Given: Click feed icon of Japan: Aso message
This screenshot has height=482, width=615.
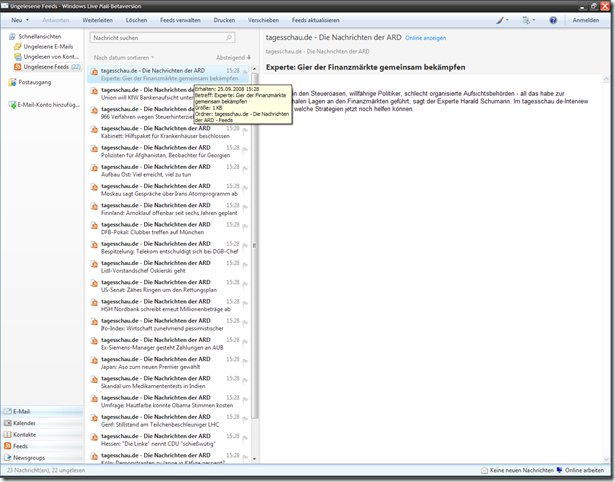Looking at the screenshot, I should [94, 360].
